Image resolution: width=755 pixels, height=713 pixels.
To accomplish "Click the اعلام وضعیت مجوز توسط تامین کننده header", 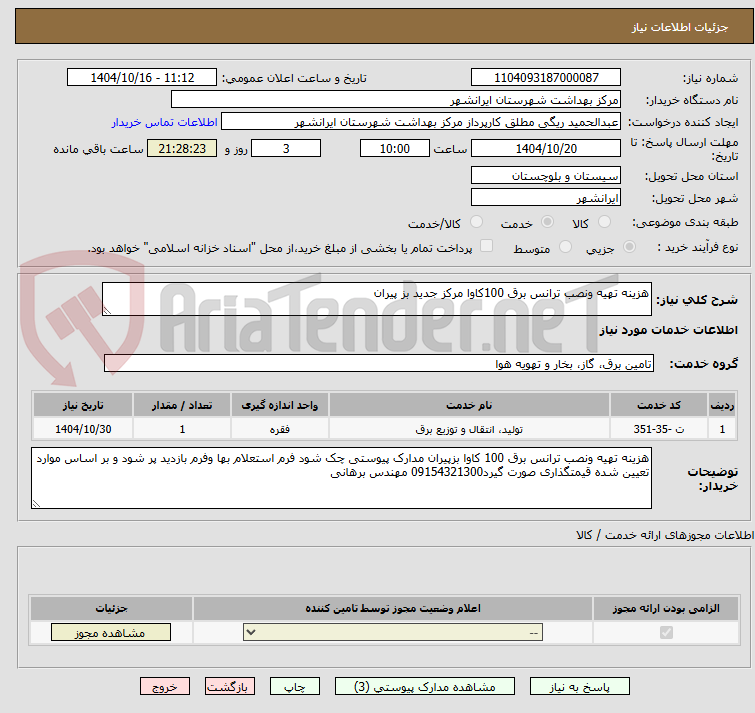I will coord(393,608).
